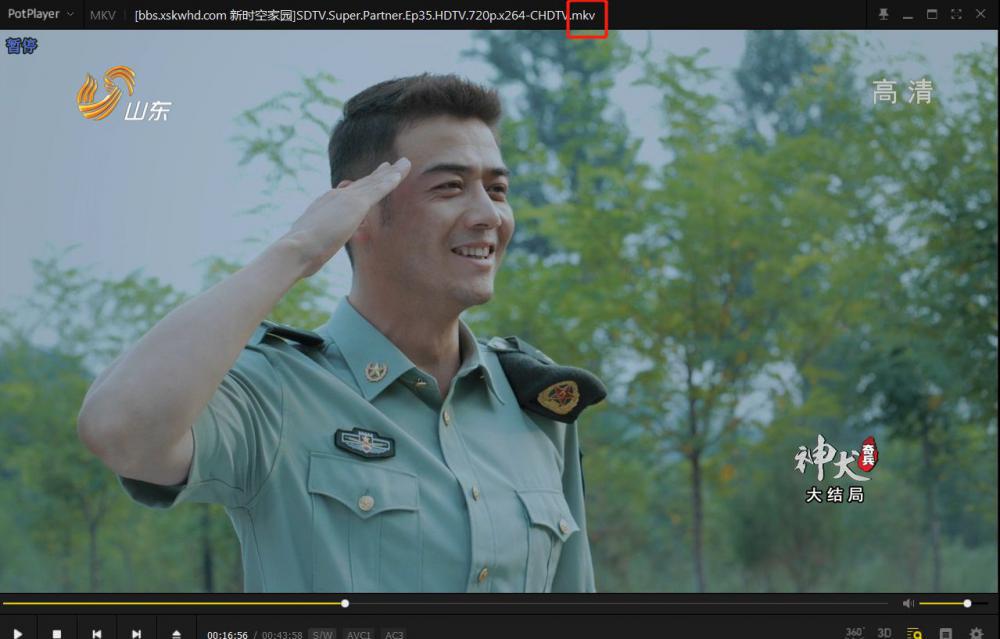Close the PotPlayer window
Screen dimensions: 1000x639
point(980,14)
